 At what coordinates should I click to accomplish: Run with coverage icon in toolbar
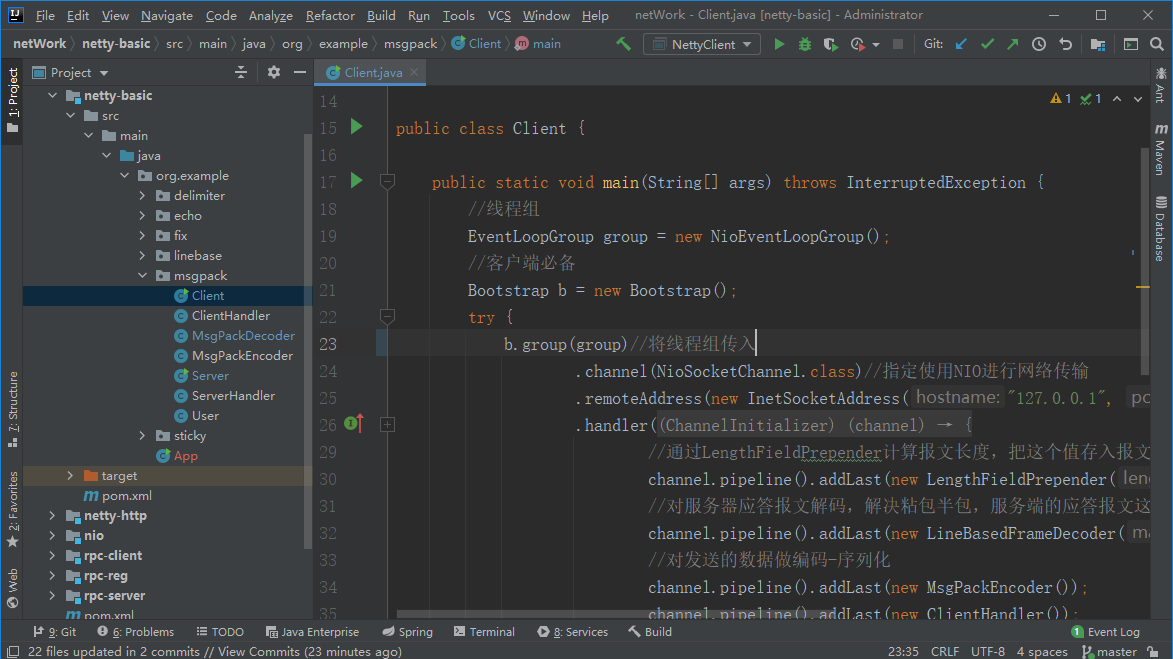coord(830,44)
